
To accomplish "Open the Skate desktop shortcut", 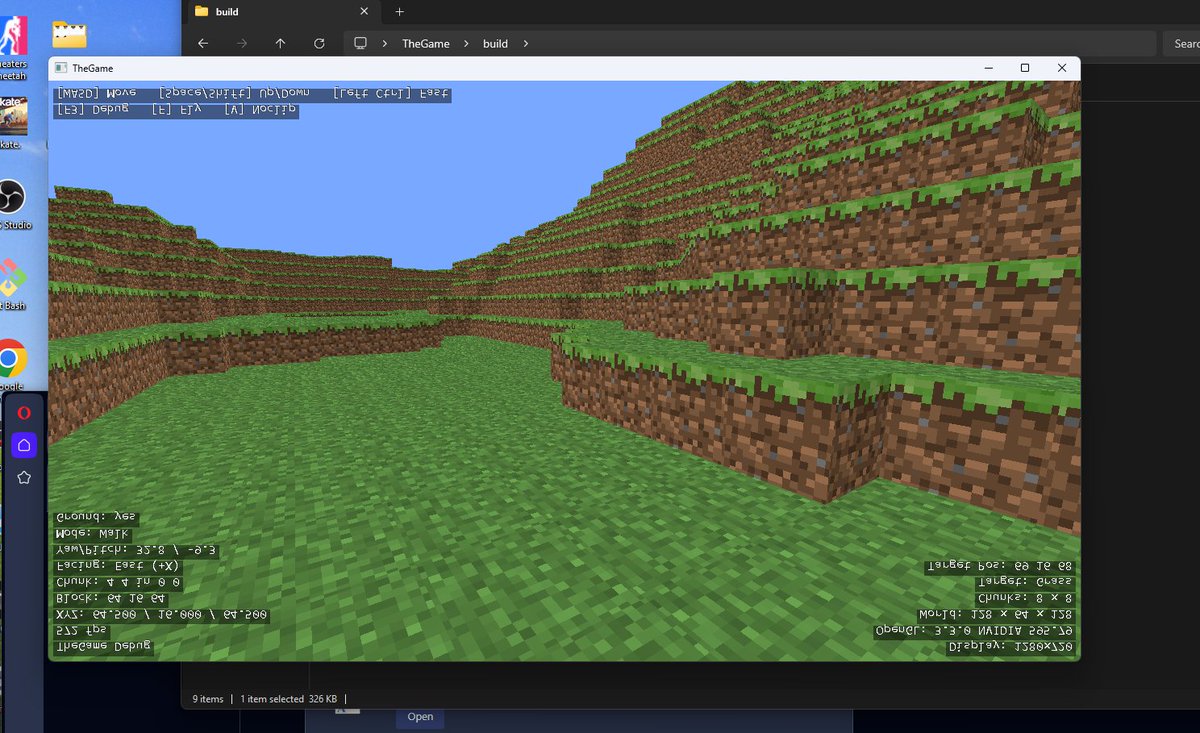I will click(13, 120).
